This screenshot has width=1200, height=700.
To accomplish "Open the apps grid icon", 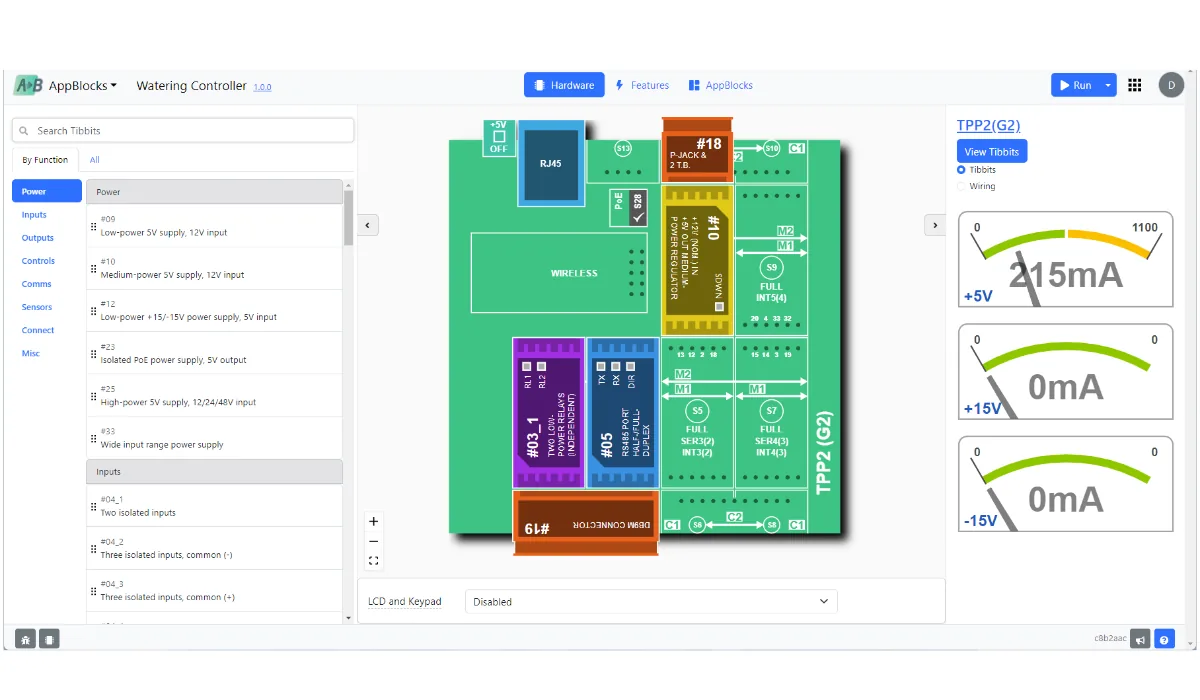I will click(1135, 85).
